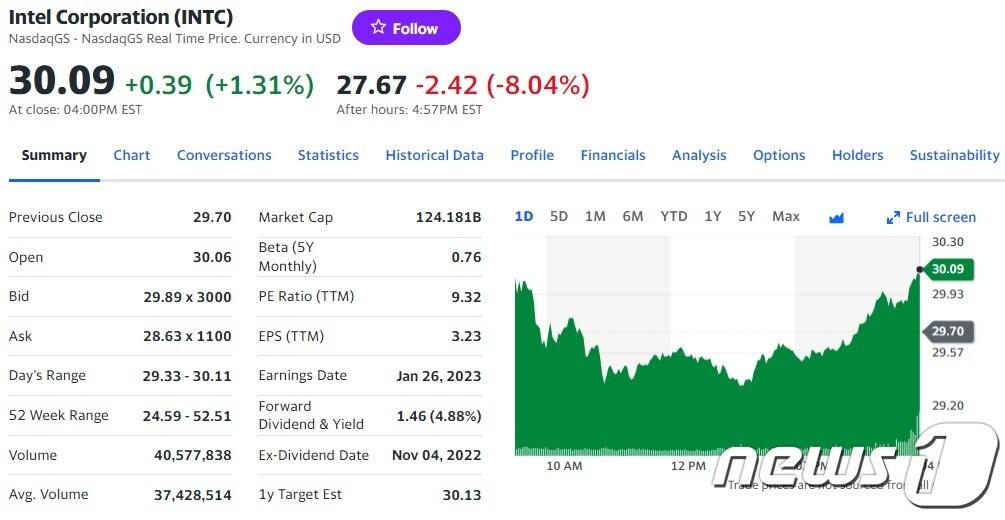Open the Holders tab
1005x520 pixels.
click(x=857, y=155)
